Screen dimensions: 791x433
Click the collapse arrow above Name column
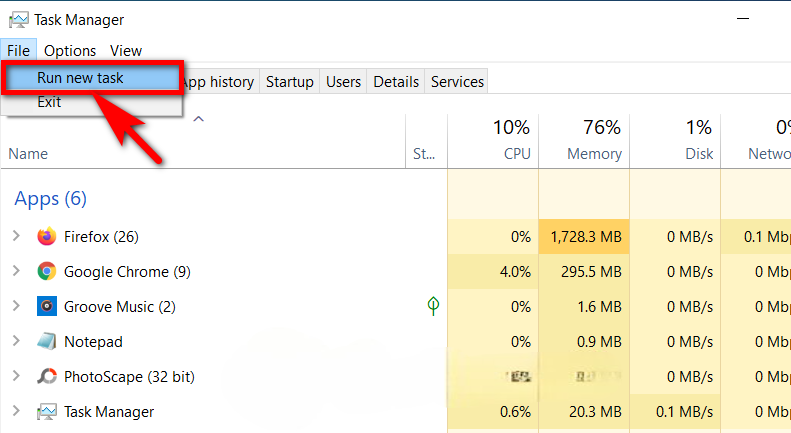pos(198,120)
